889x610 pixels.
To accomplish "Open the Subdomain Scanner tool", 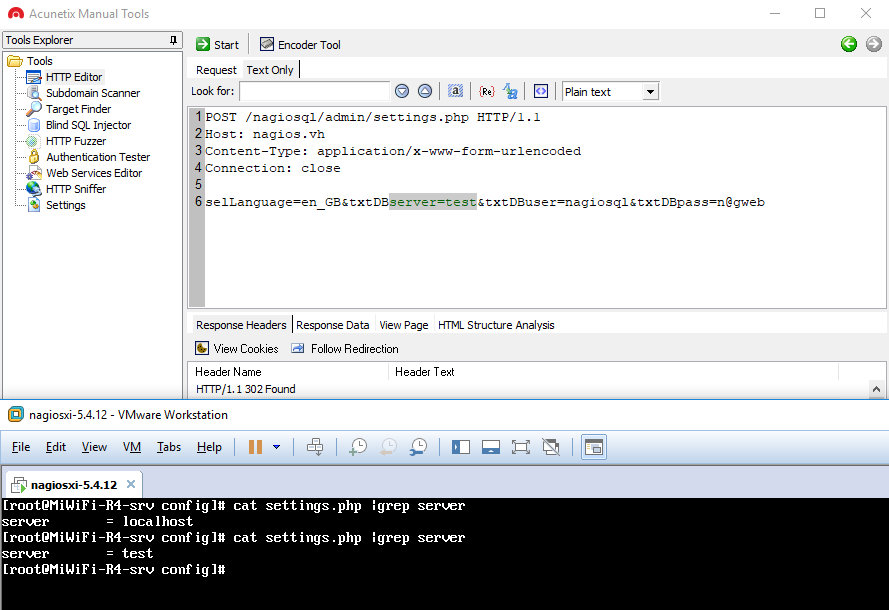I will (x=93, y=93).
